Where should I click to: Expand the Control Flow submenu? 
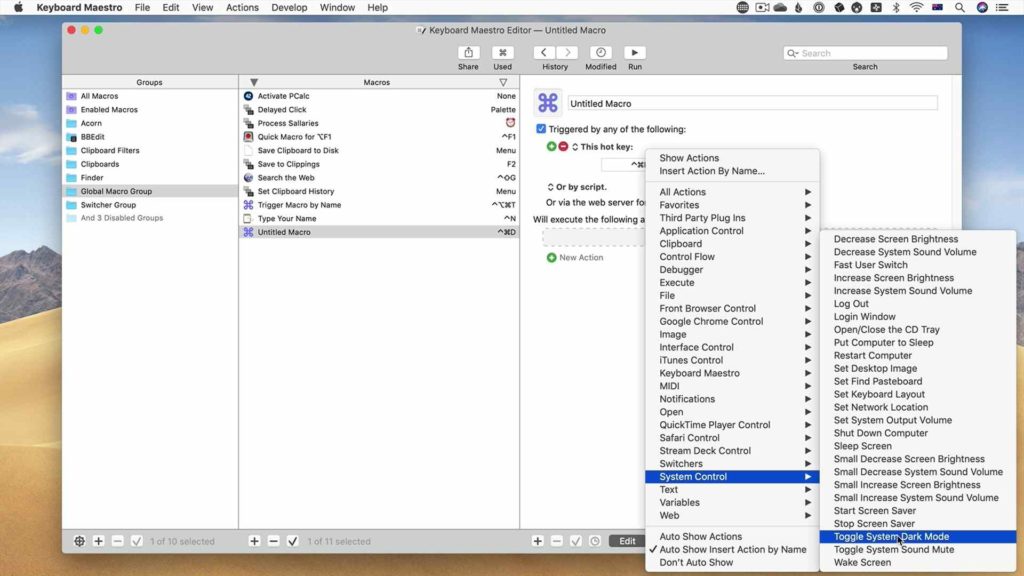point(732,257)
